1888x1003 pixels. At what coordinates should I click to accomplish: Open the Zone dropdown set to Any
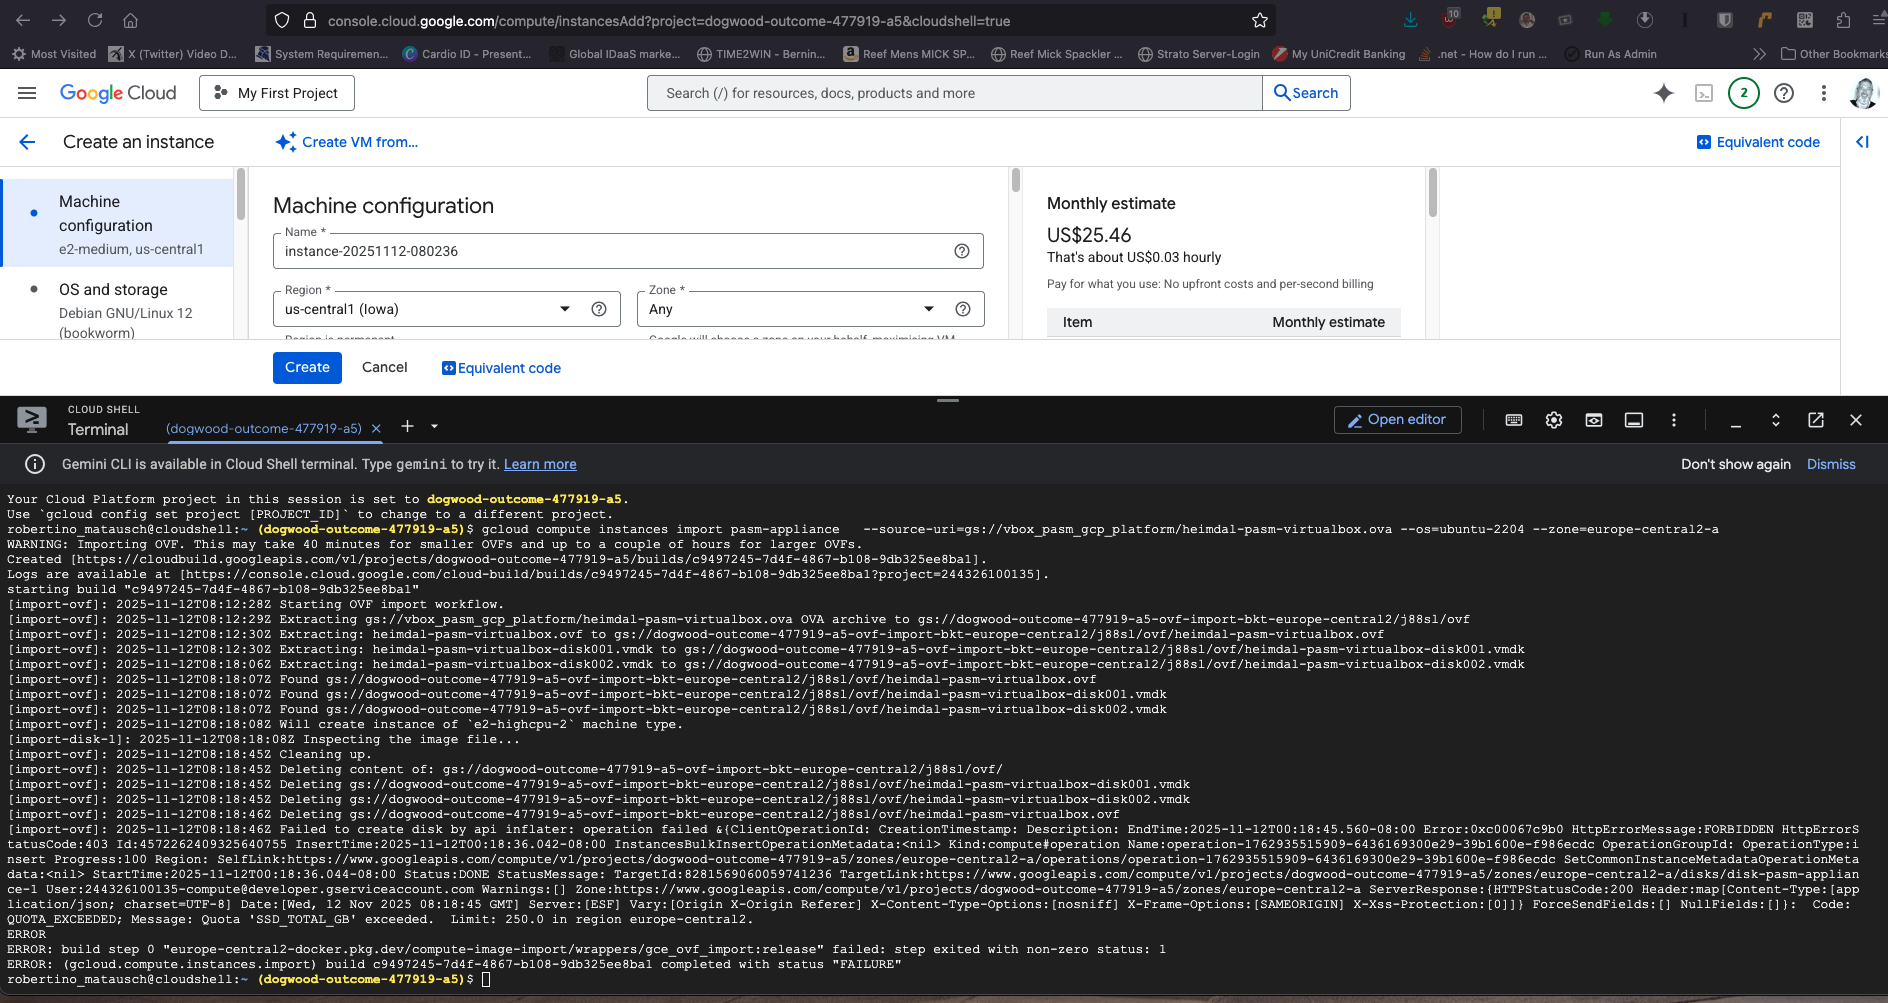pyautogui.click(x=810, y=309)
